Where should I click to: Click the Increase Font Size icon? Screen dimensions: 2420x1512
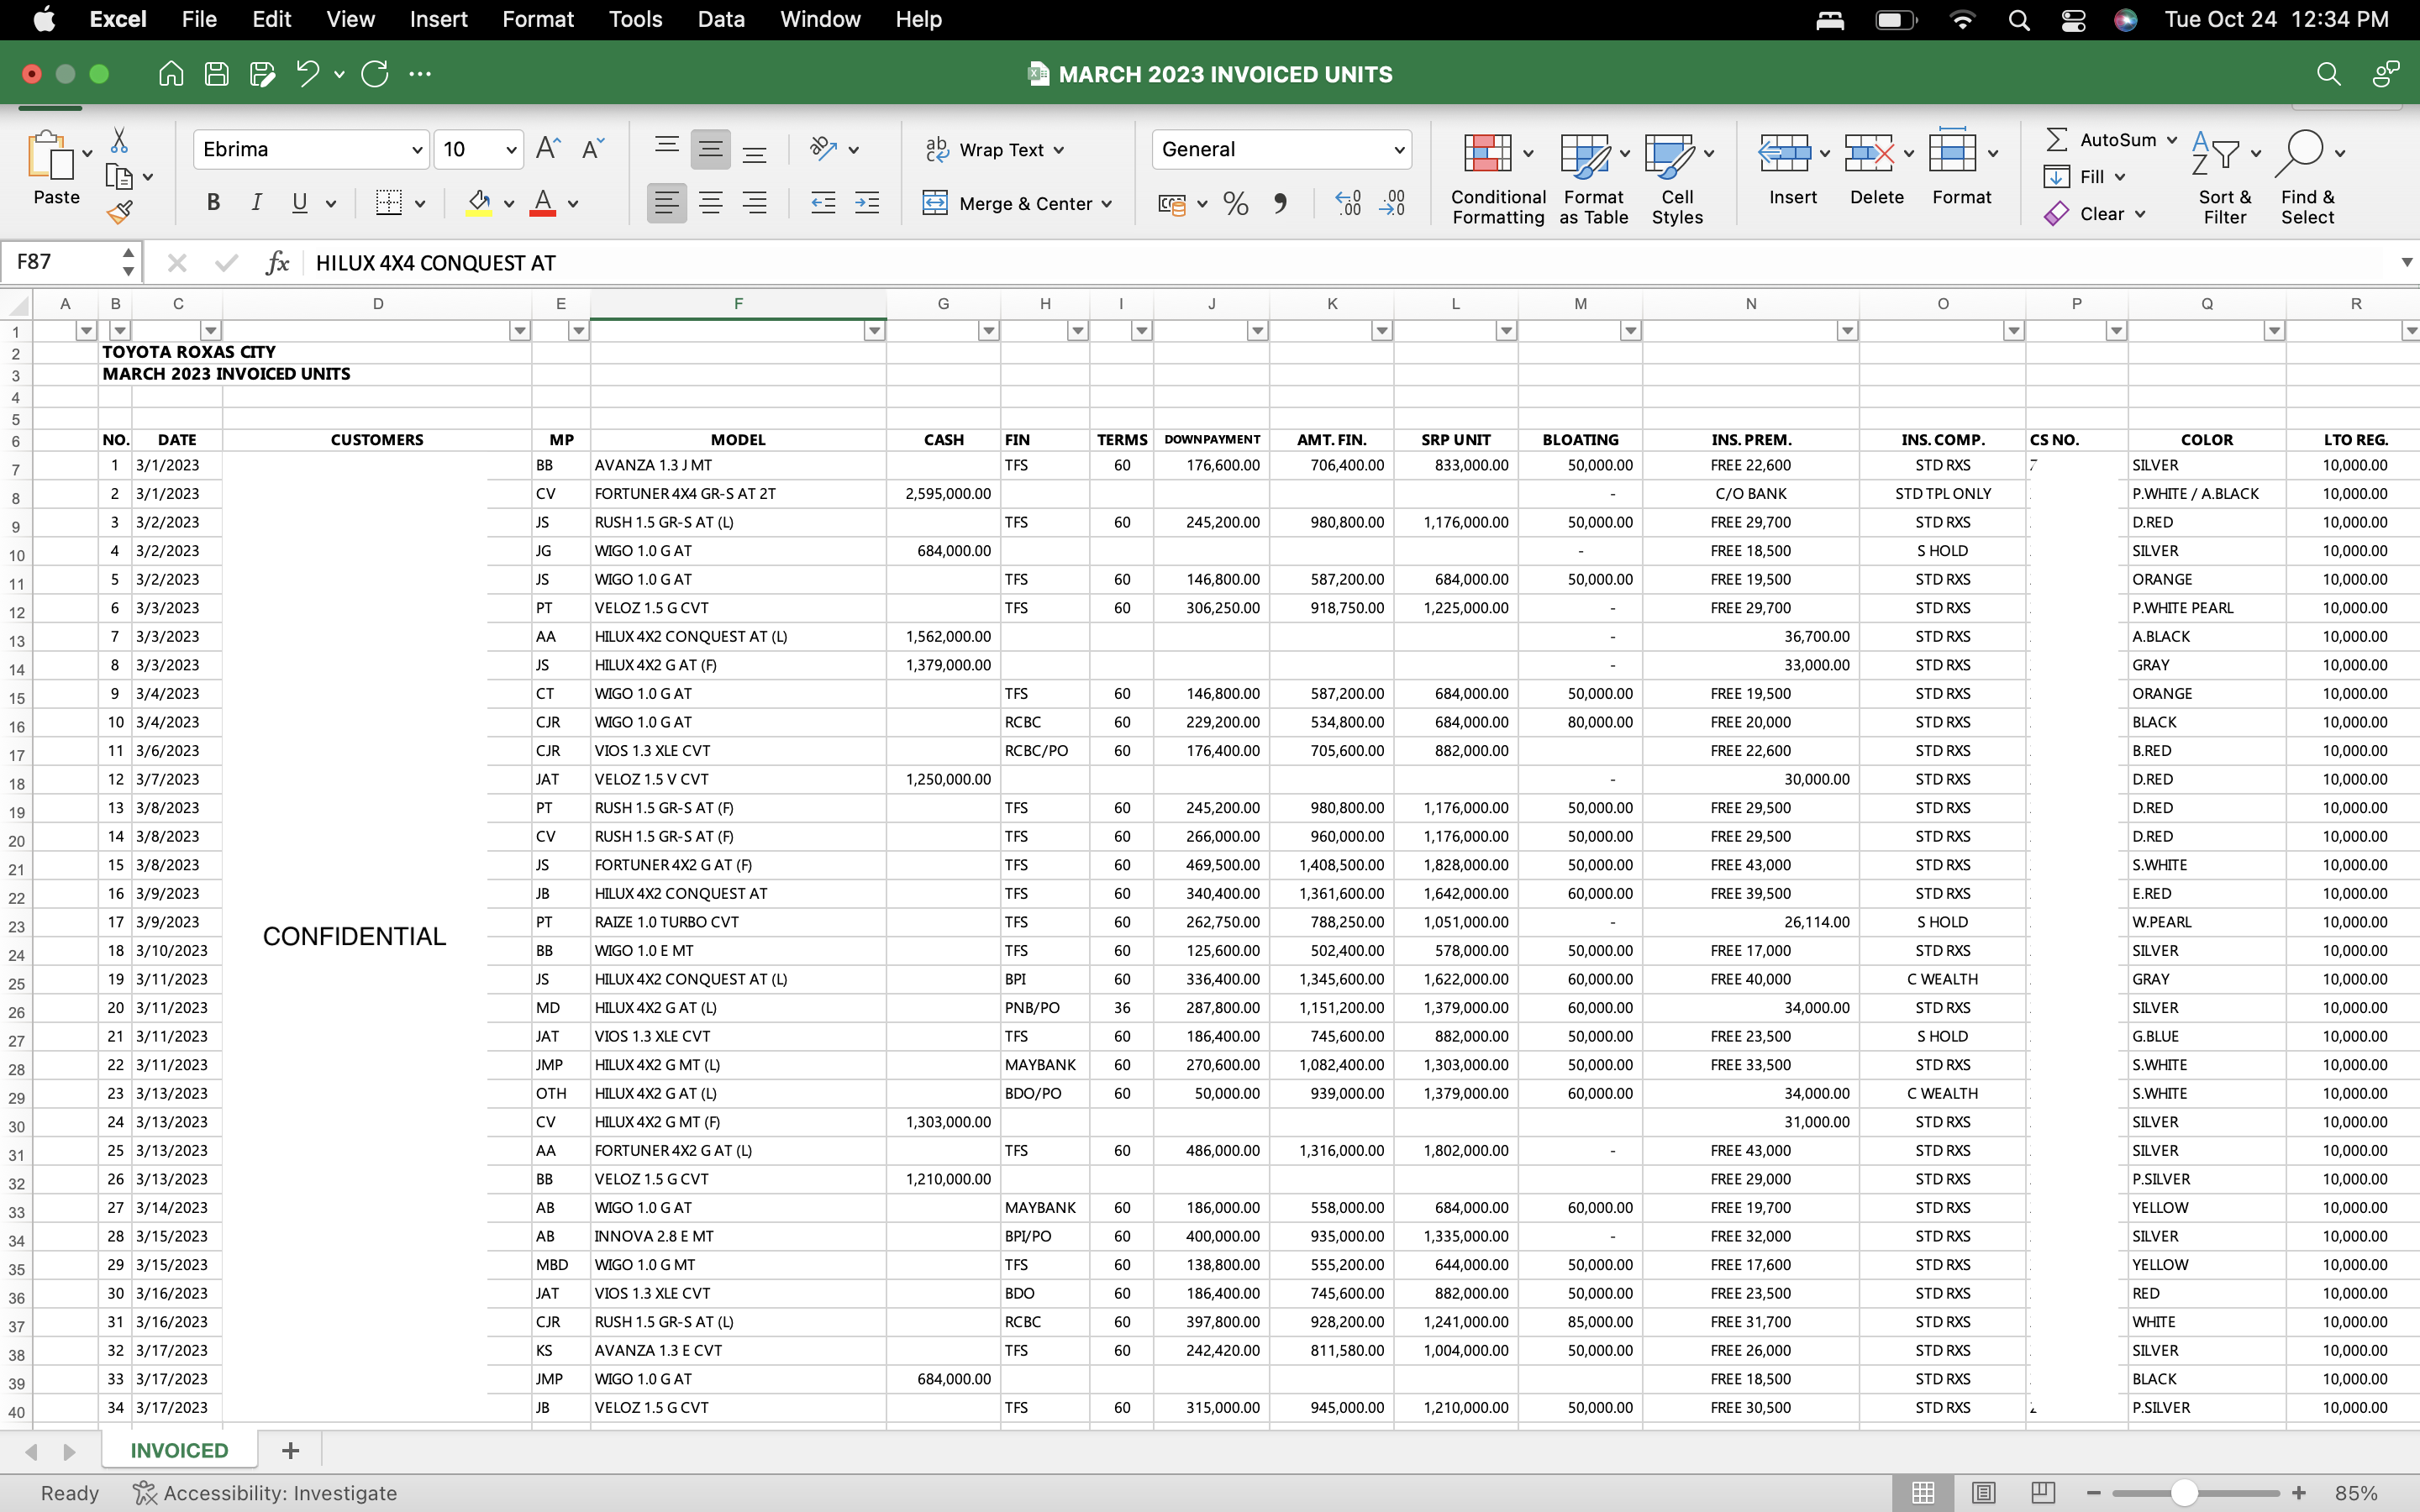(548, 149)
